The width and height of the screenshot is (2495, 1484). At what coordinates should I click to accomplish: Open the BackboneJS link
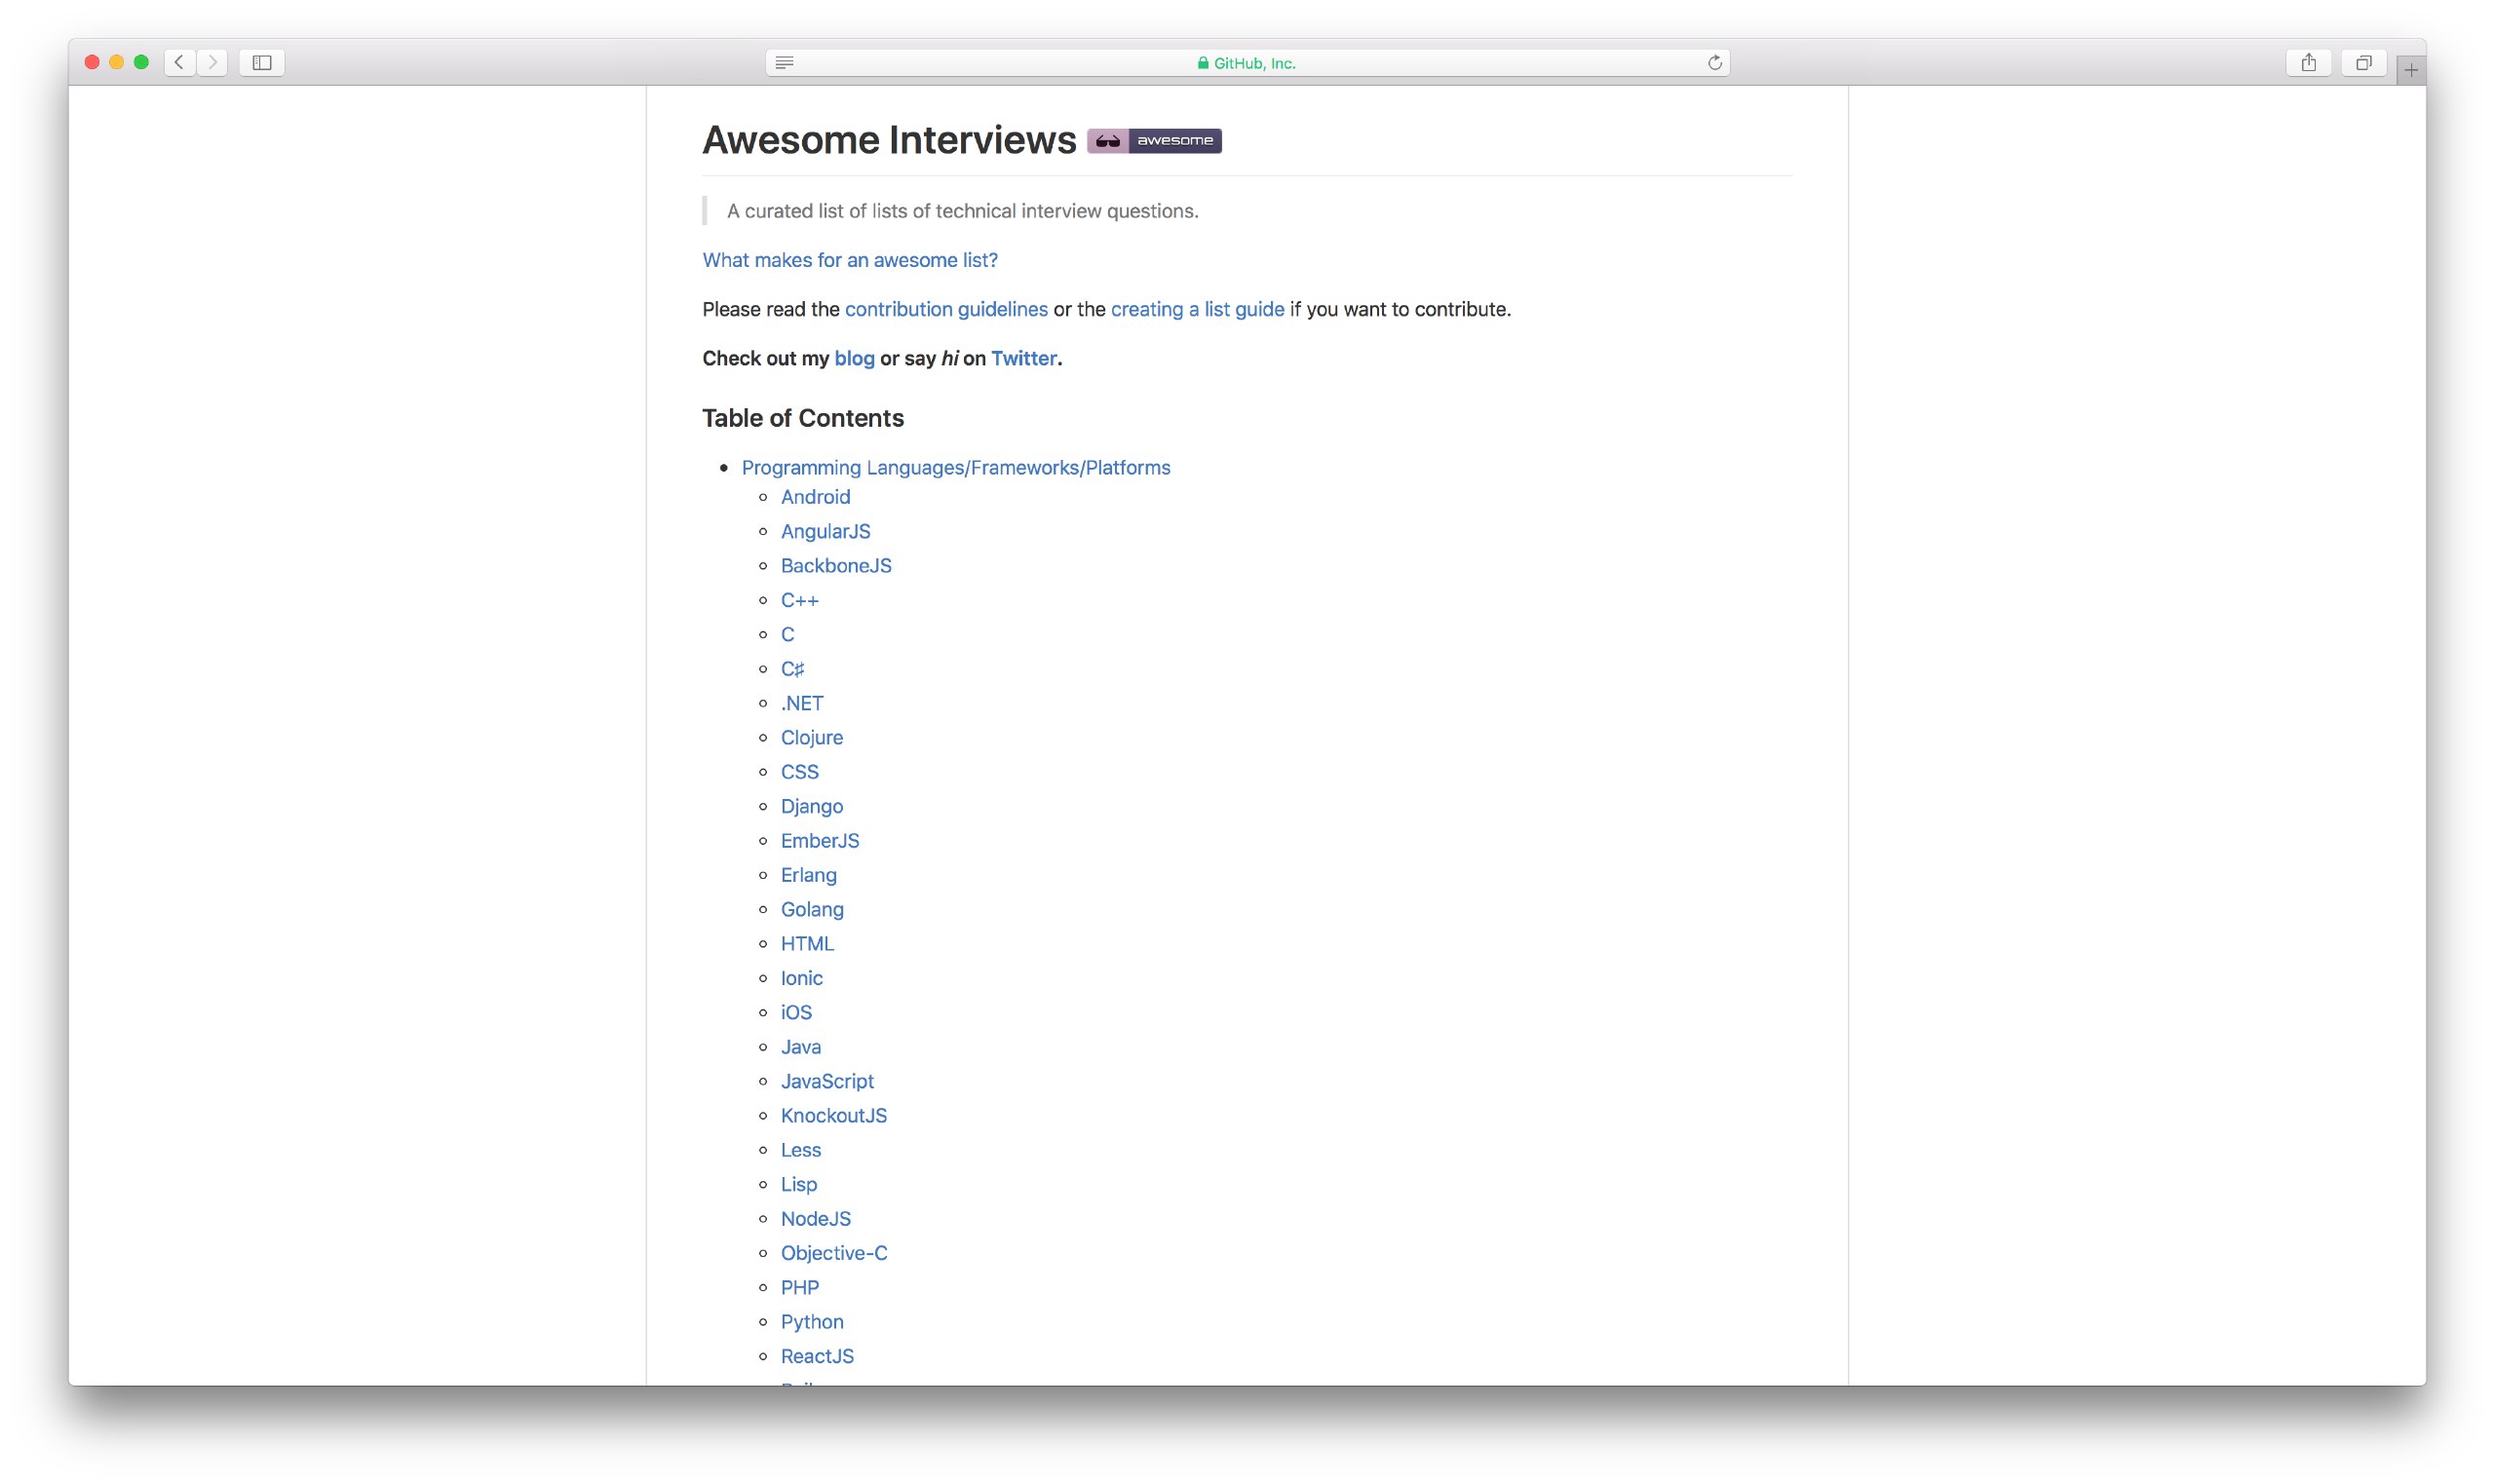point(836,565)
